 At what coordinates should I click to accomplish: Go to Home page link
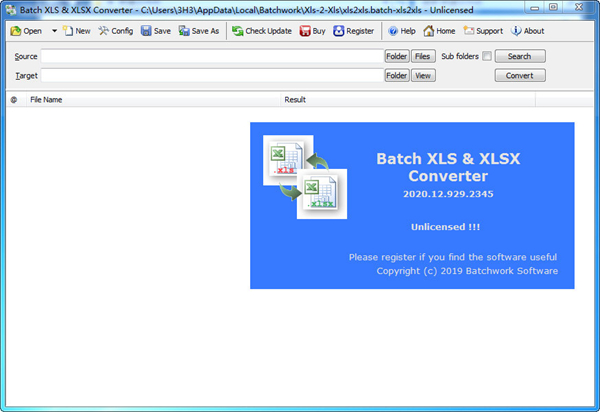tap(439, 31)
